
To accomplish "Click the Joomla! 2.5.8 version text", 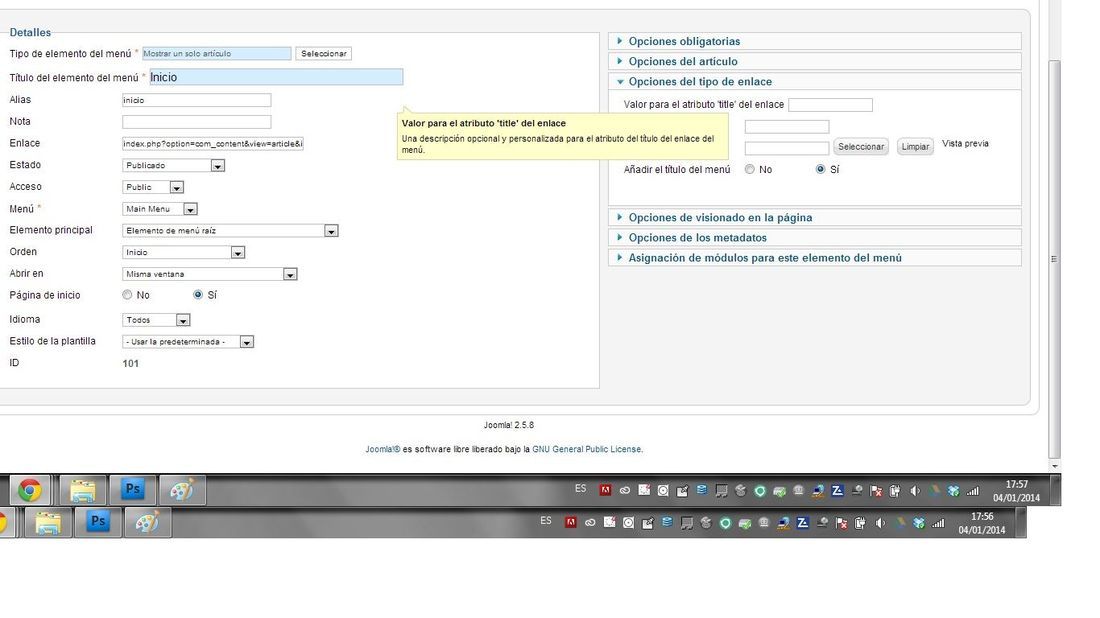I will (x=509, y=425).
